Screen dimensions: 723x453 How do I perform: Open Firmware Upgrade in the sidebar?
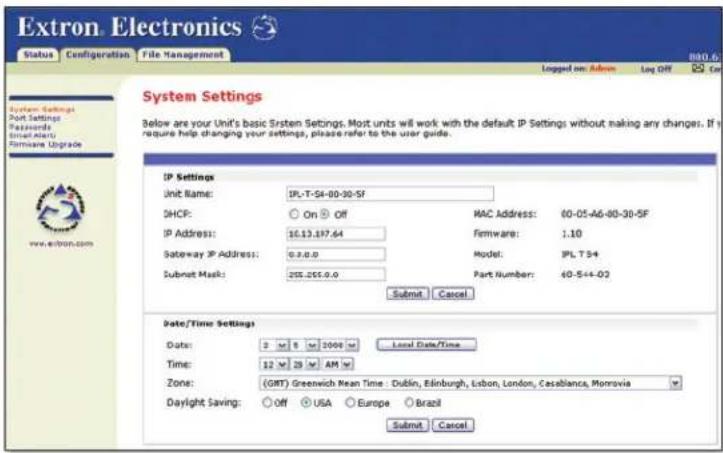[x=45, y=144]
